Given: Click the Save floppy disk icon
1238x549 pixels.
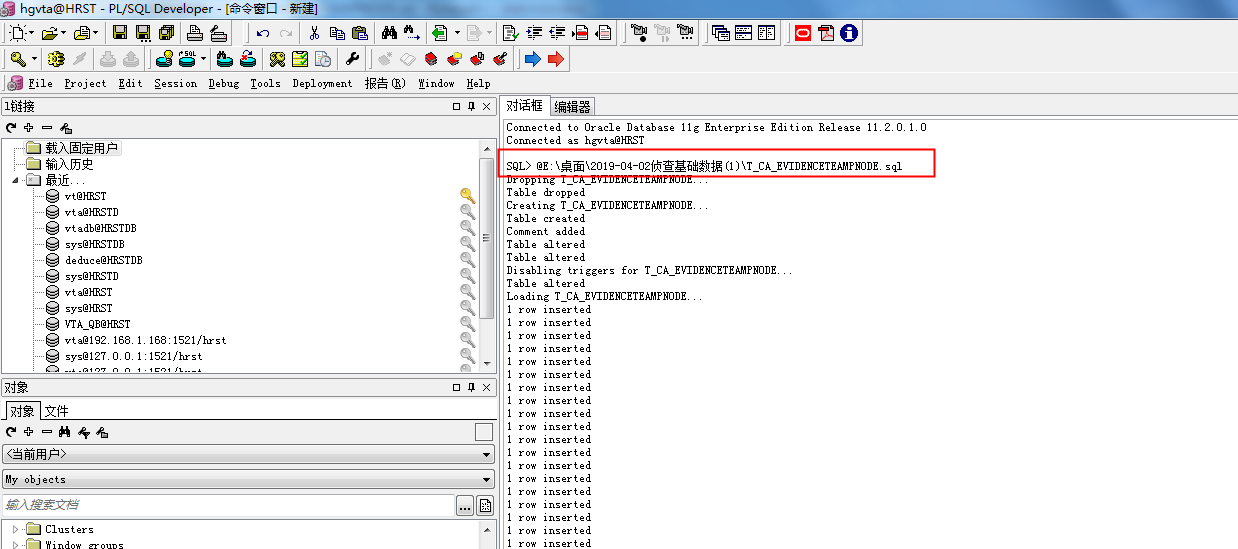Looking at the screenshot, I should [119, 33].
